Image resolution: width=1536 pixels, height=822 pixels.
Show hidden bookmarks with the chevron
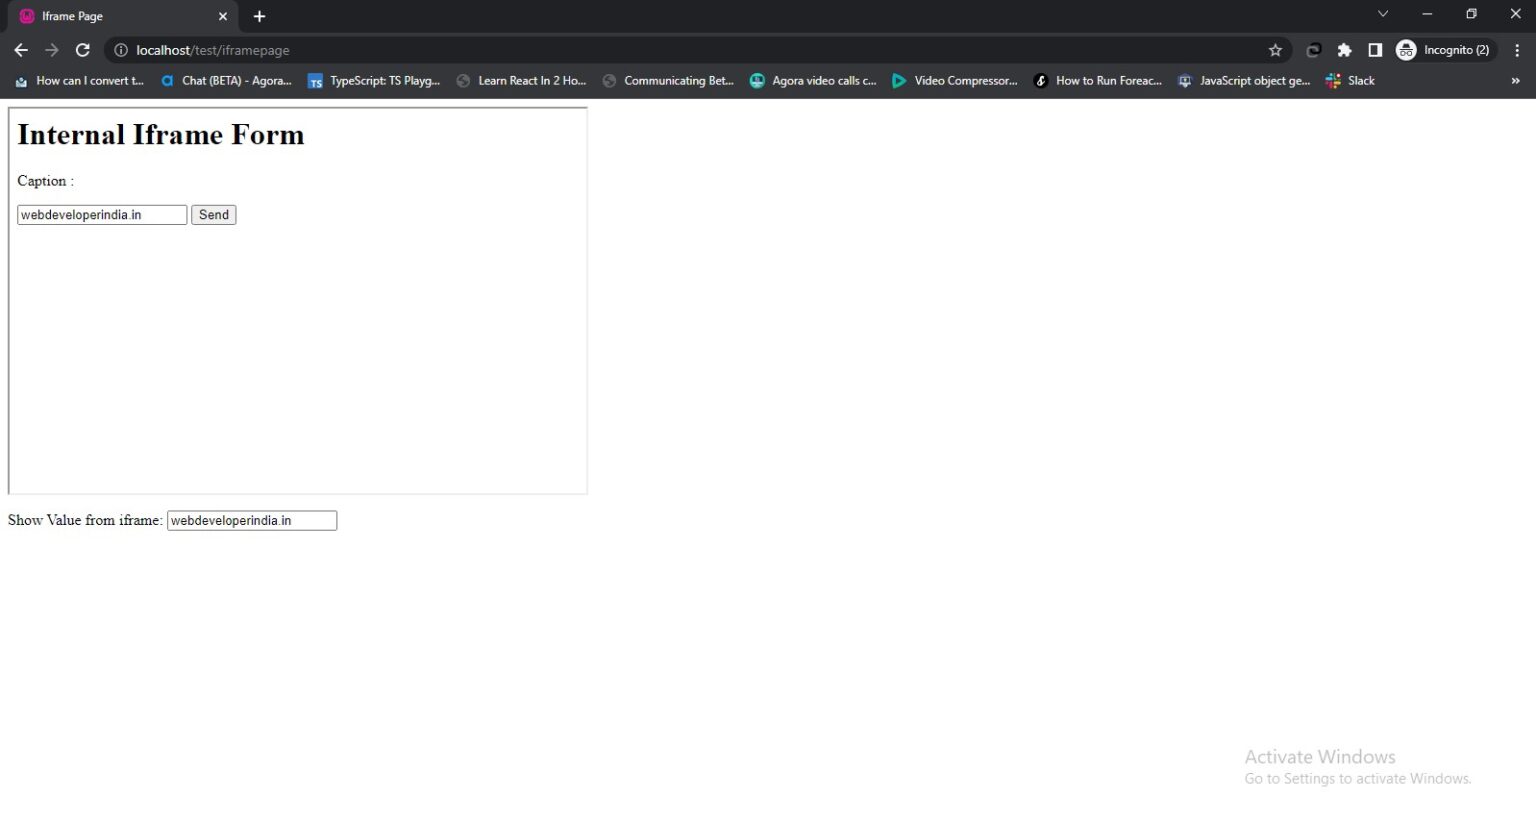click(x=1515, y=81)
